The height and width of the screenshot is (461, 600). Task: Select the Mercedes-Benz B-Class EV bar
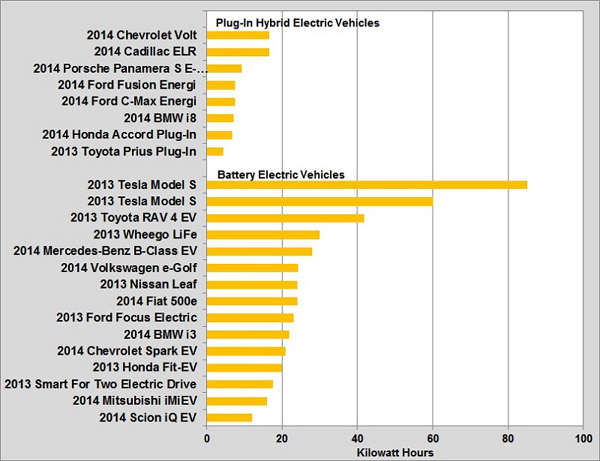click(x=259, y=251)
